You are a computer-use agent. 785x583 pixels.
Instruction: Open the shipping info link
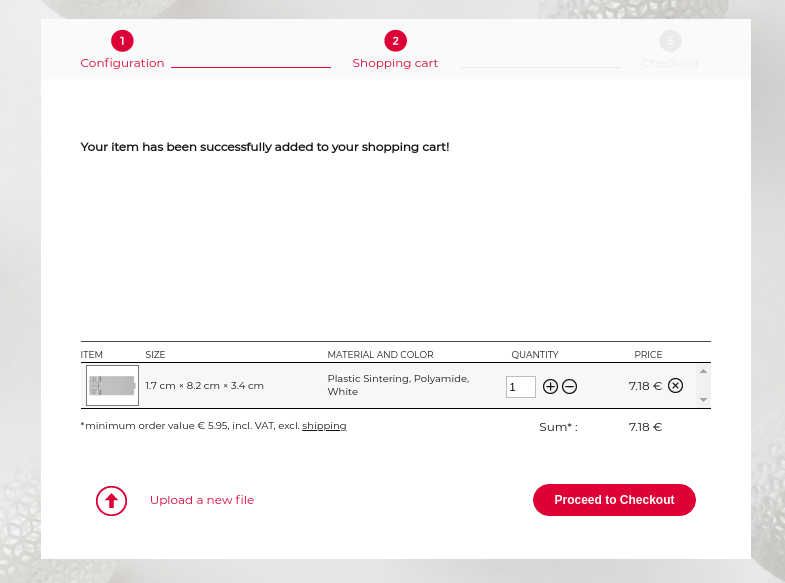coord(324,426)
